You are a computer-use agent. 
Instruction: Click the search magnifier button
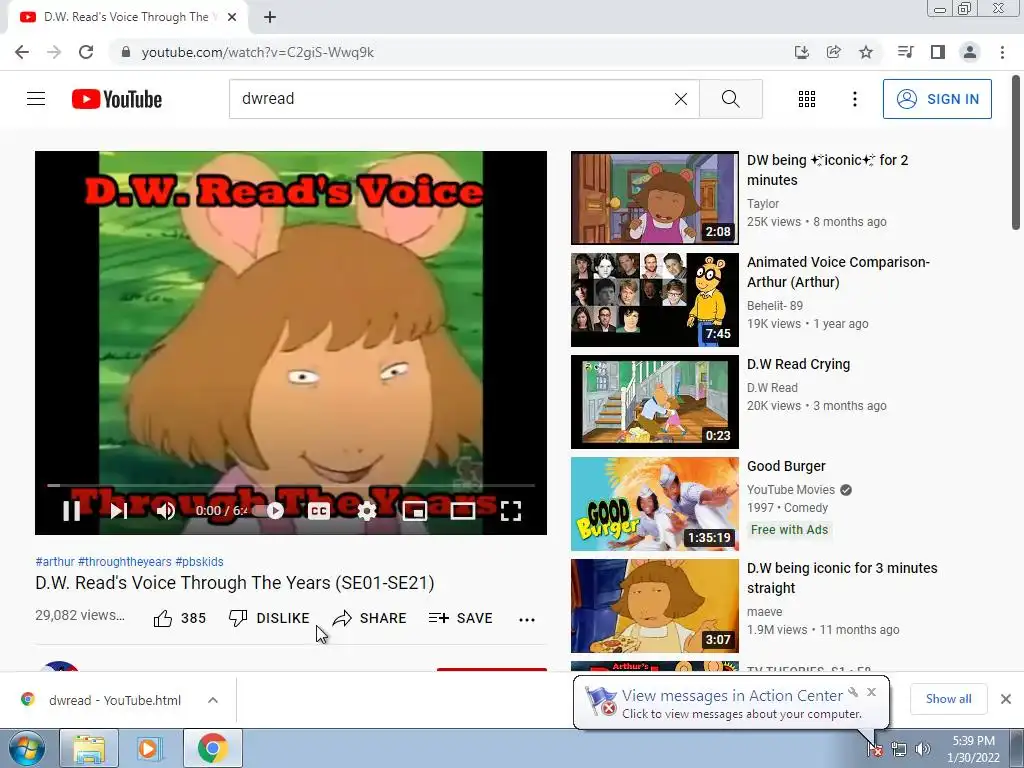pos(731,99)
